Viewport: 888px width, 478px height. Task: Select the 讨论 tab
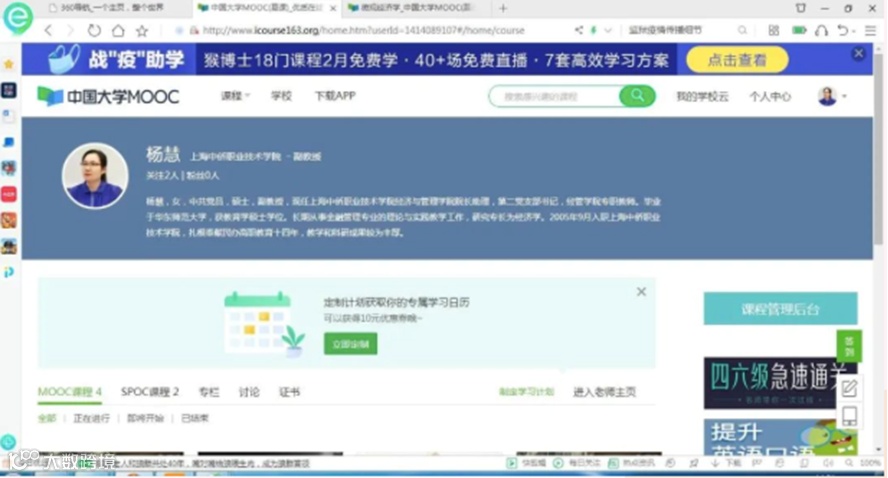point(249,392)
